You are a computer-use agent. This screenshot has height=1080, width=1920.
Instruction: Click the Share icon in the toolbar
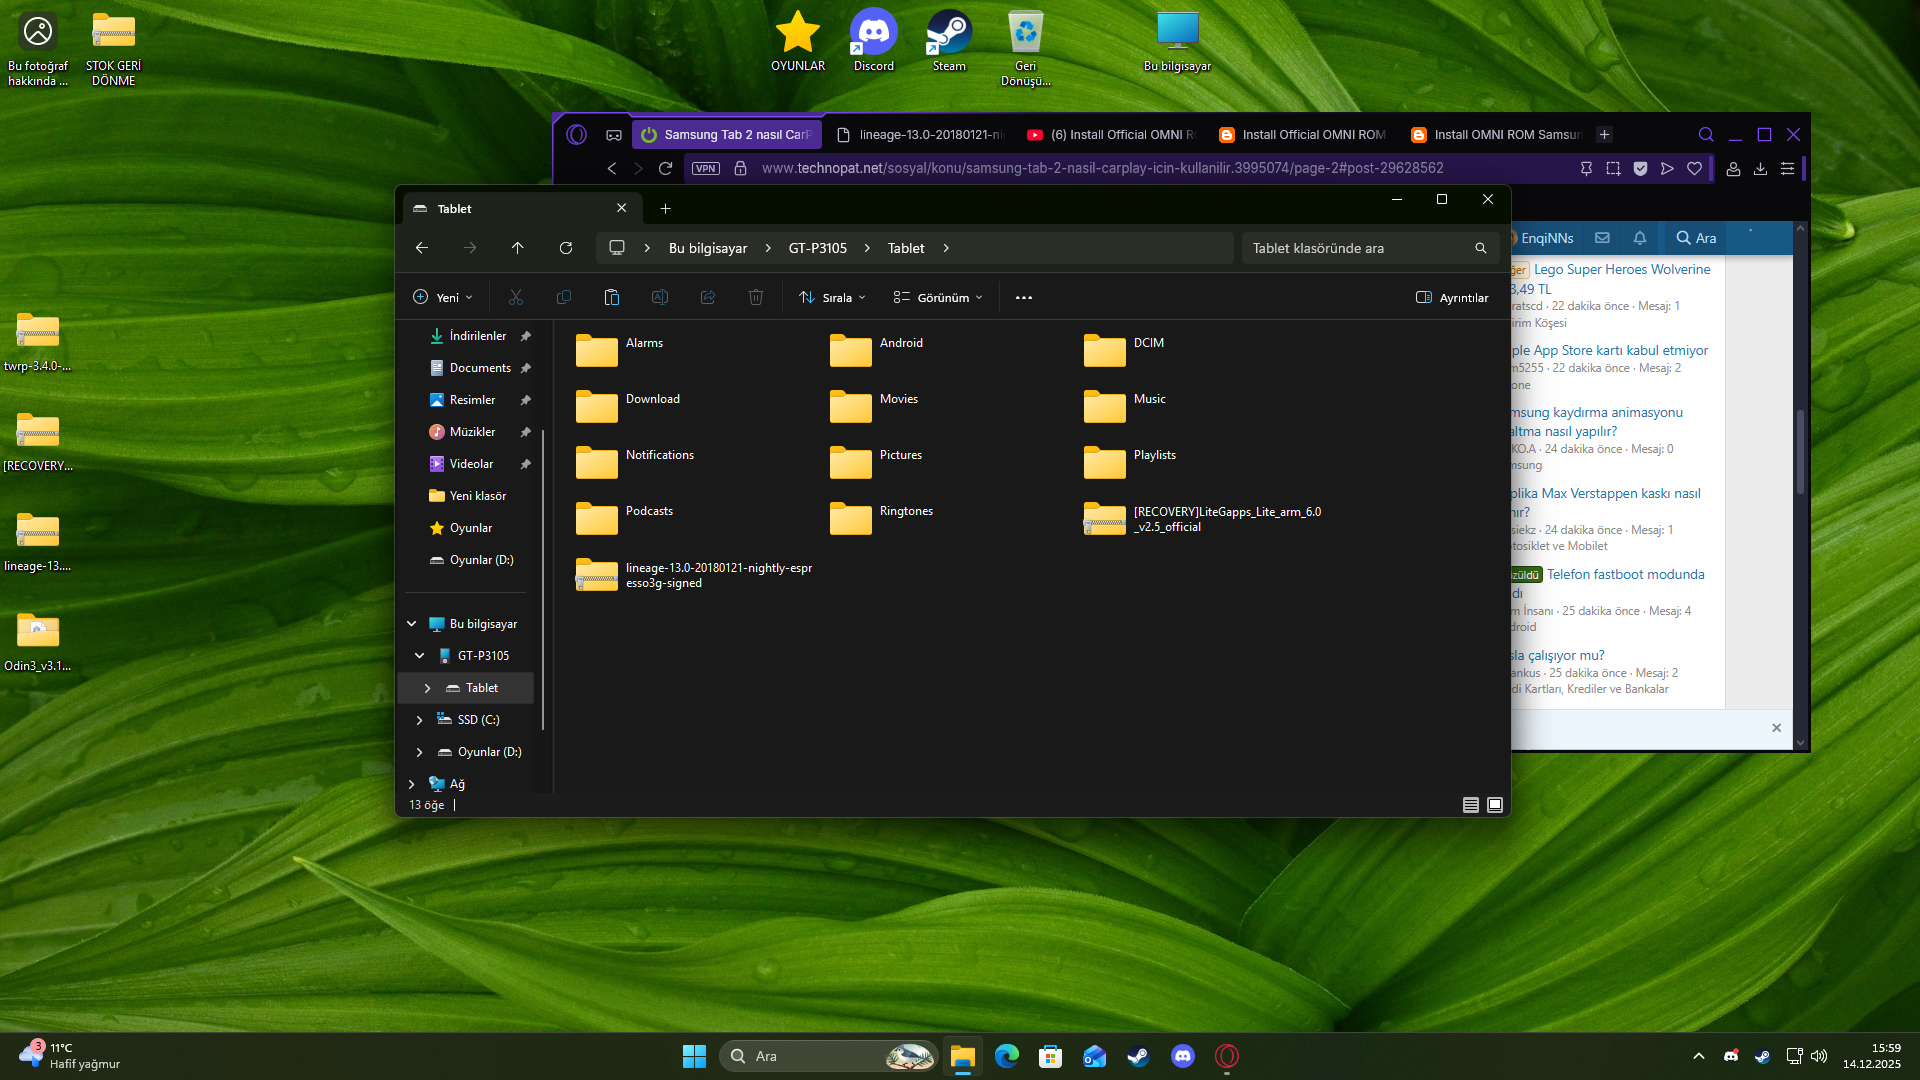(x=708, y=297)
